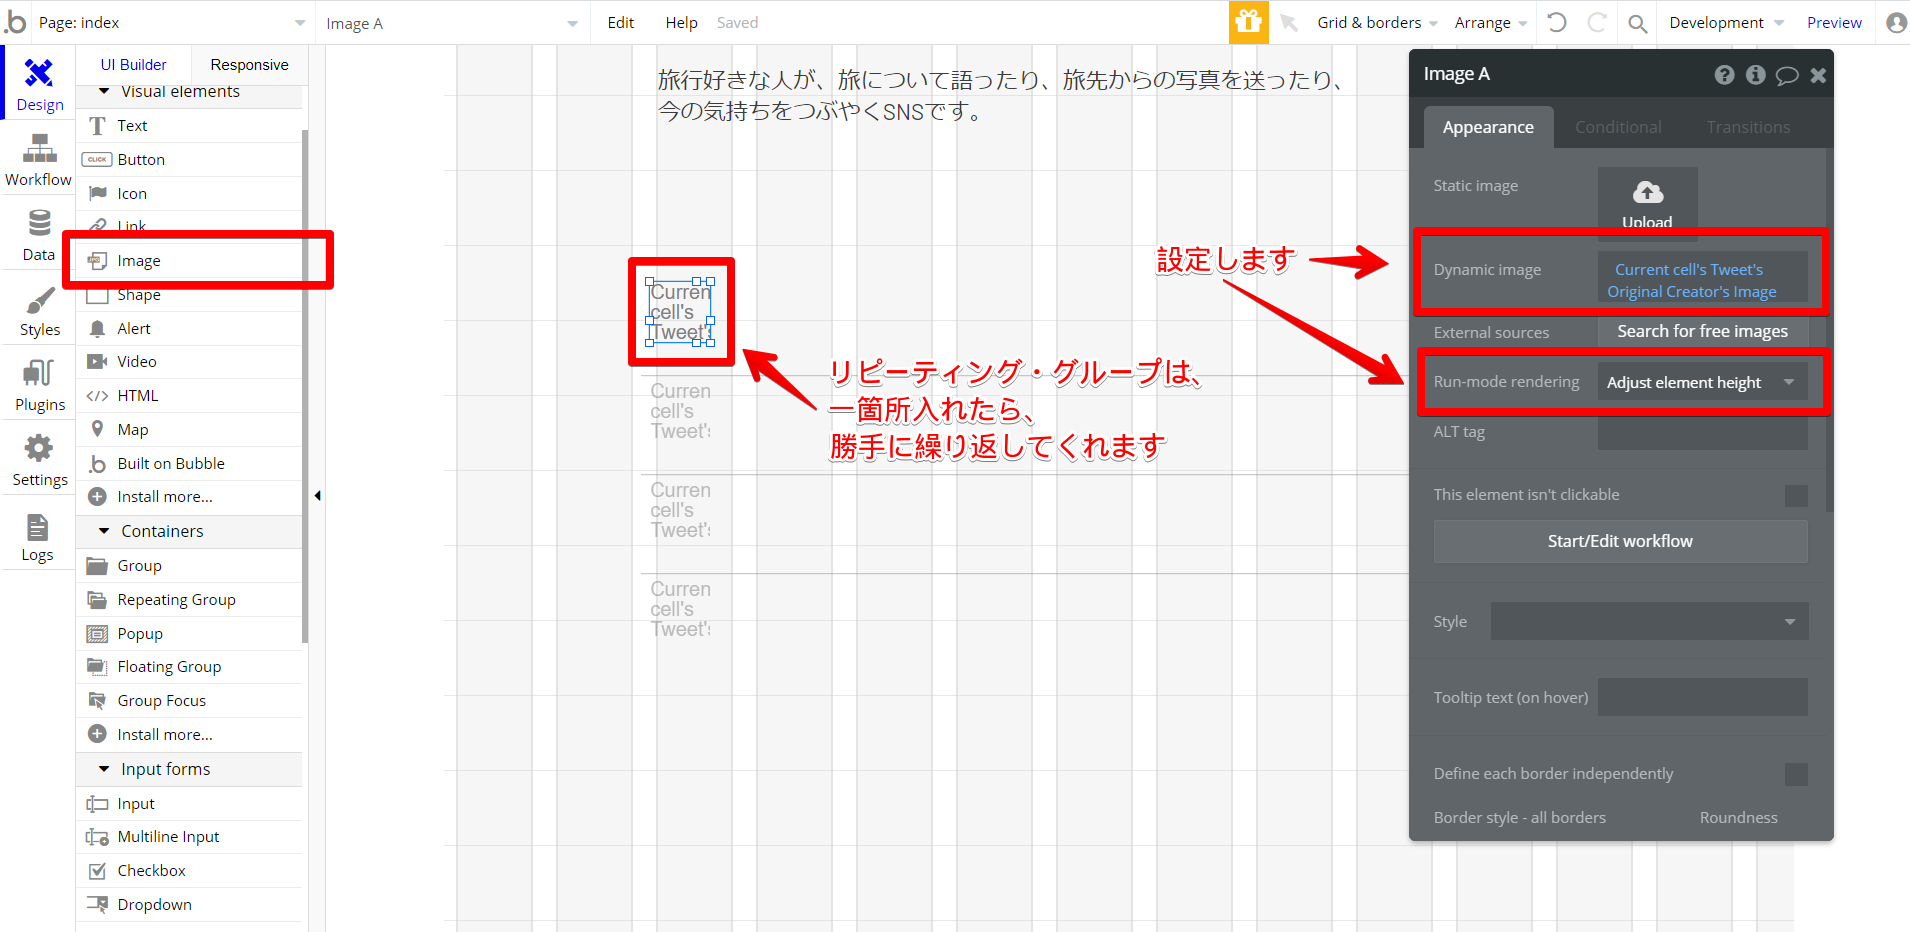
Task: Click the Bubble logo icon
Action: pyautogui.click(x=15, y=21)
